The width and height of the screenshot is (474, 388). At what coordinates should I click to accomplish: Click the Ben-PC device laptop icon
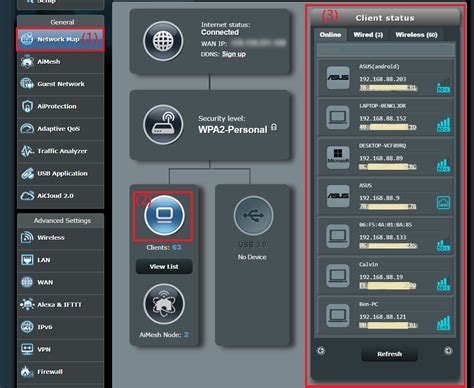tap(338, 315)
